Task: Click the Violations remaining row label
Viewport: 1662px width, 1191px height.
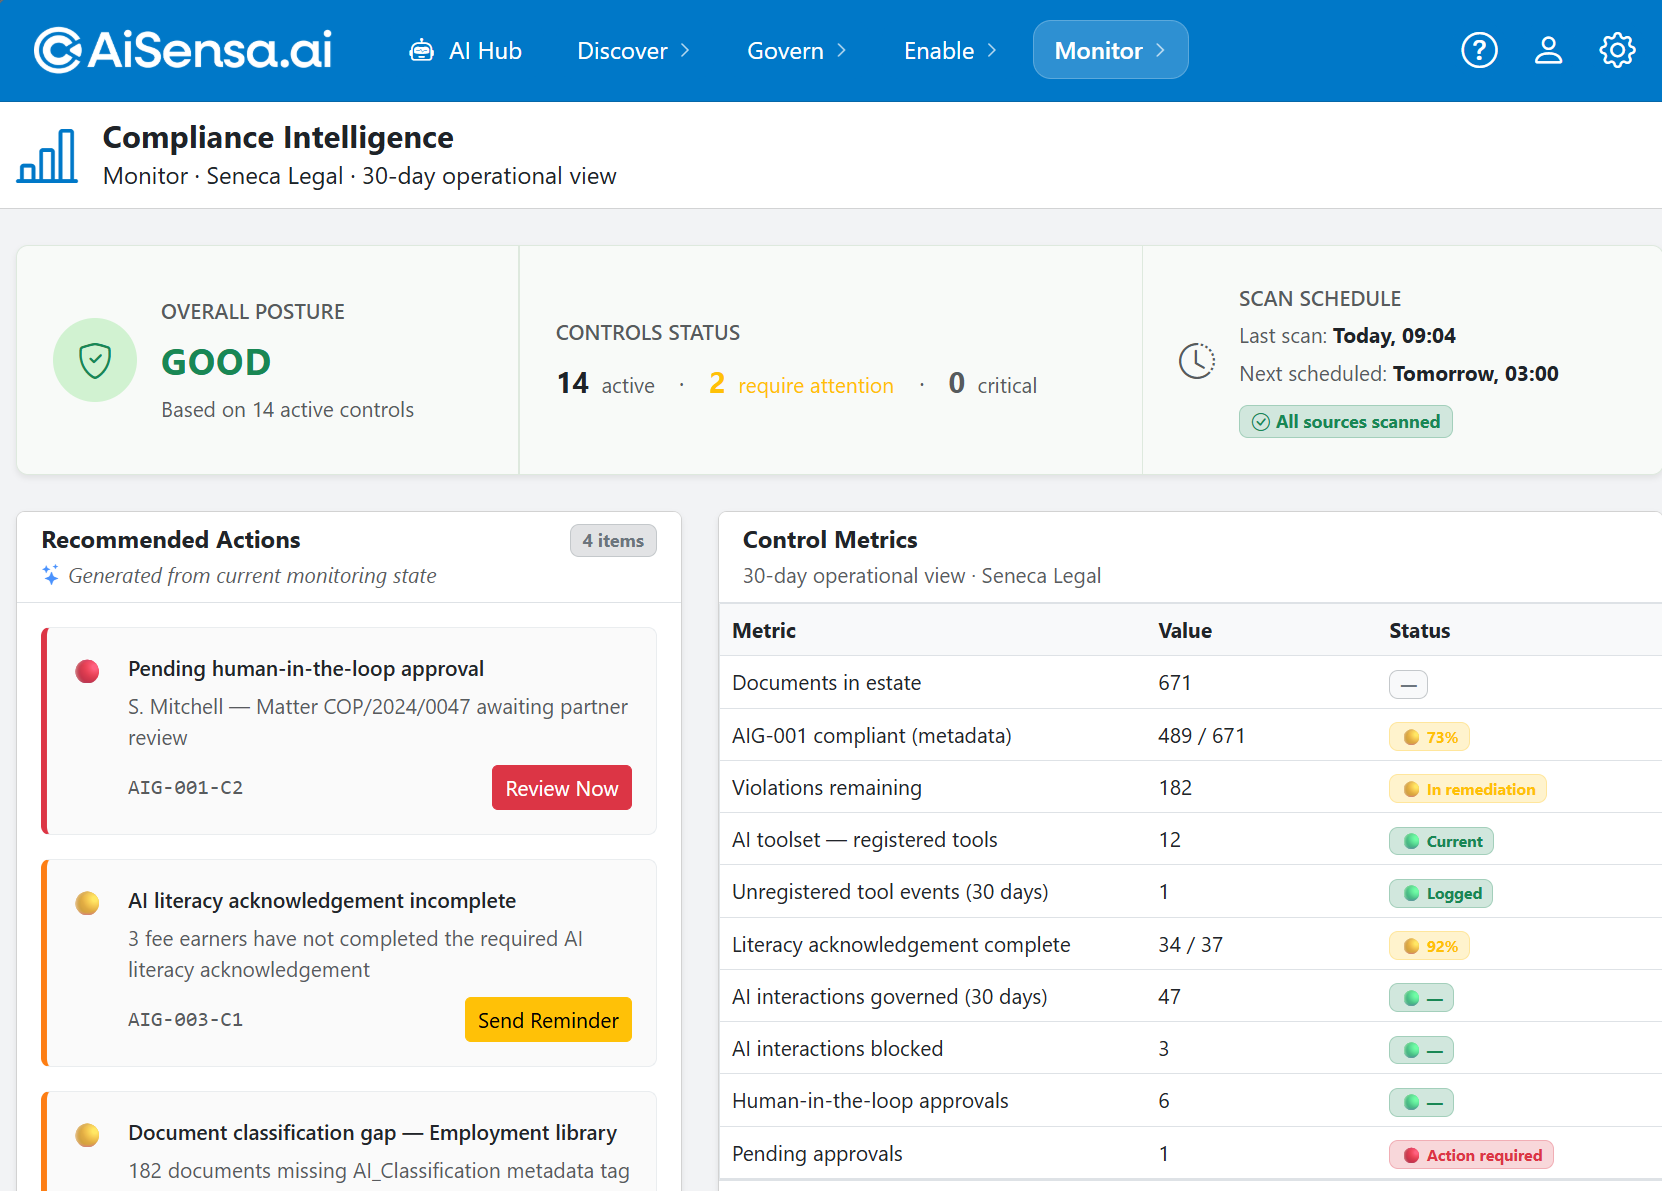Action: pyautogui.click(x=827, y=788)
